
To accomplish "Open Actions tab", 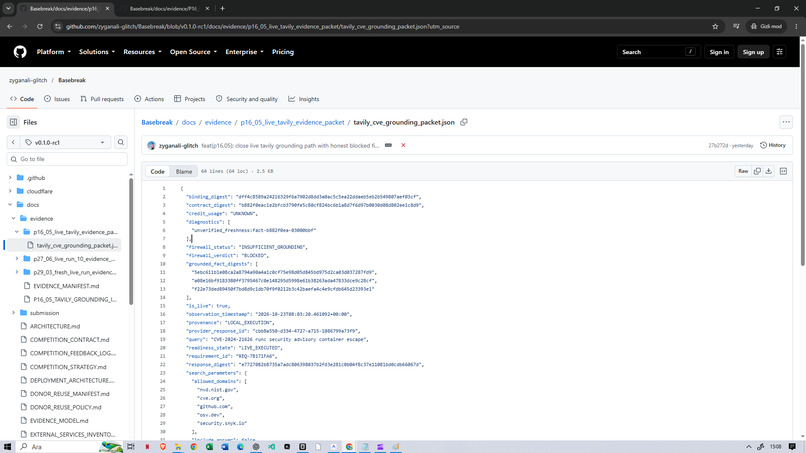I will click(149, 99).
